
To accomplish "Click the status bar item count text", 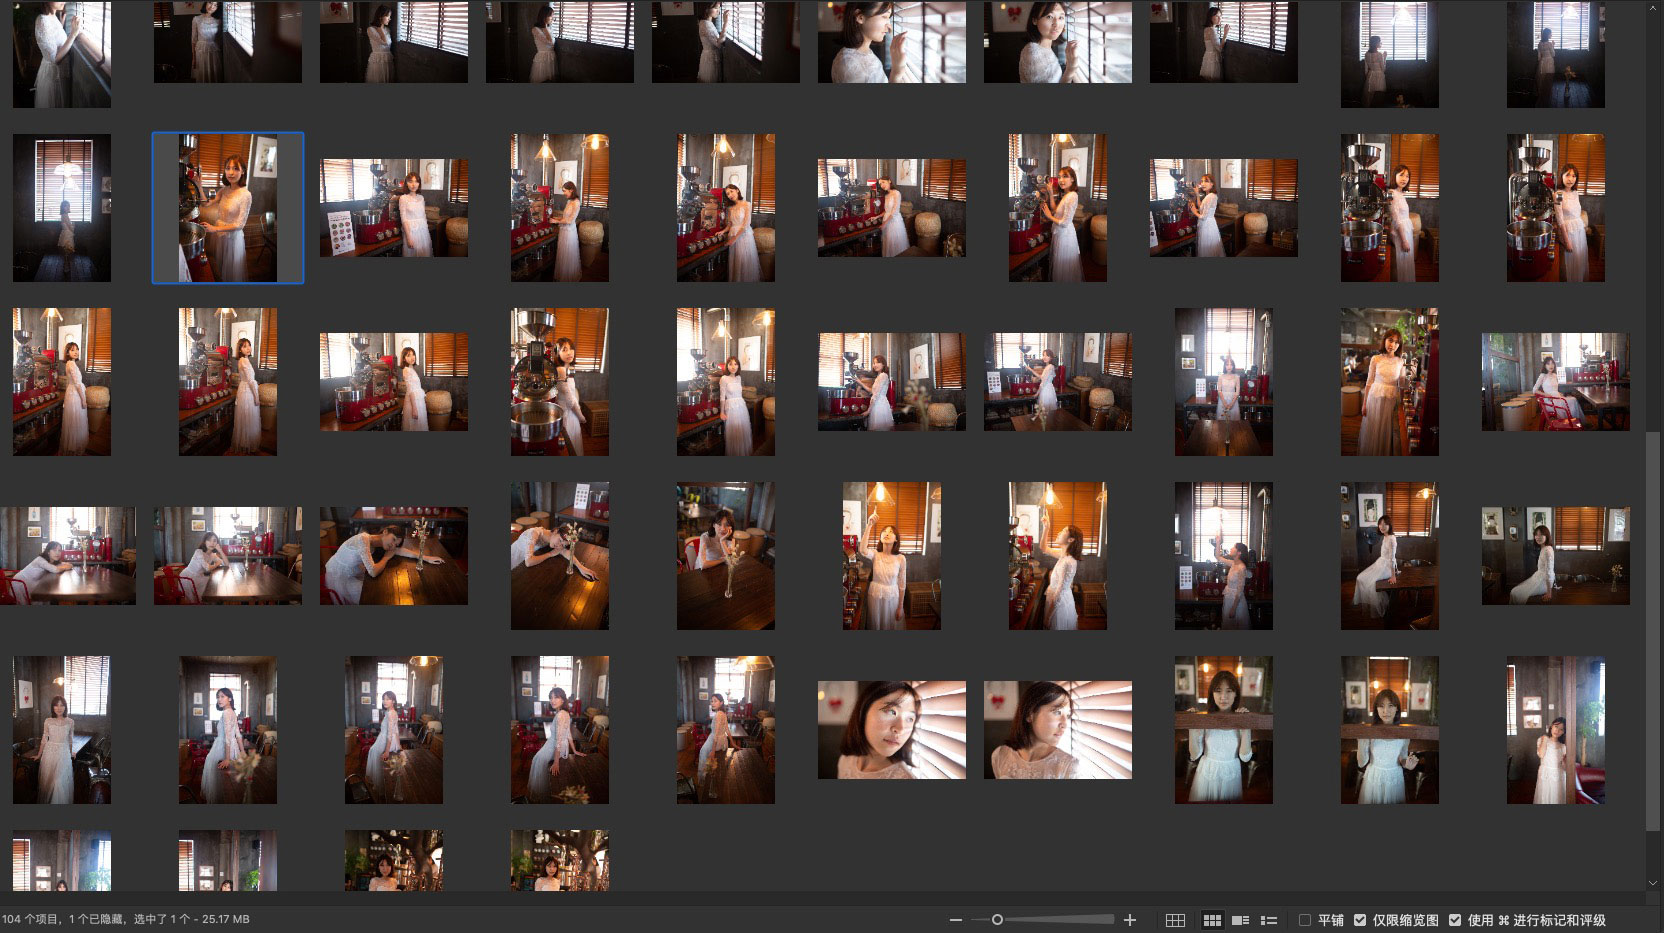I will [126, 919].
